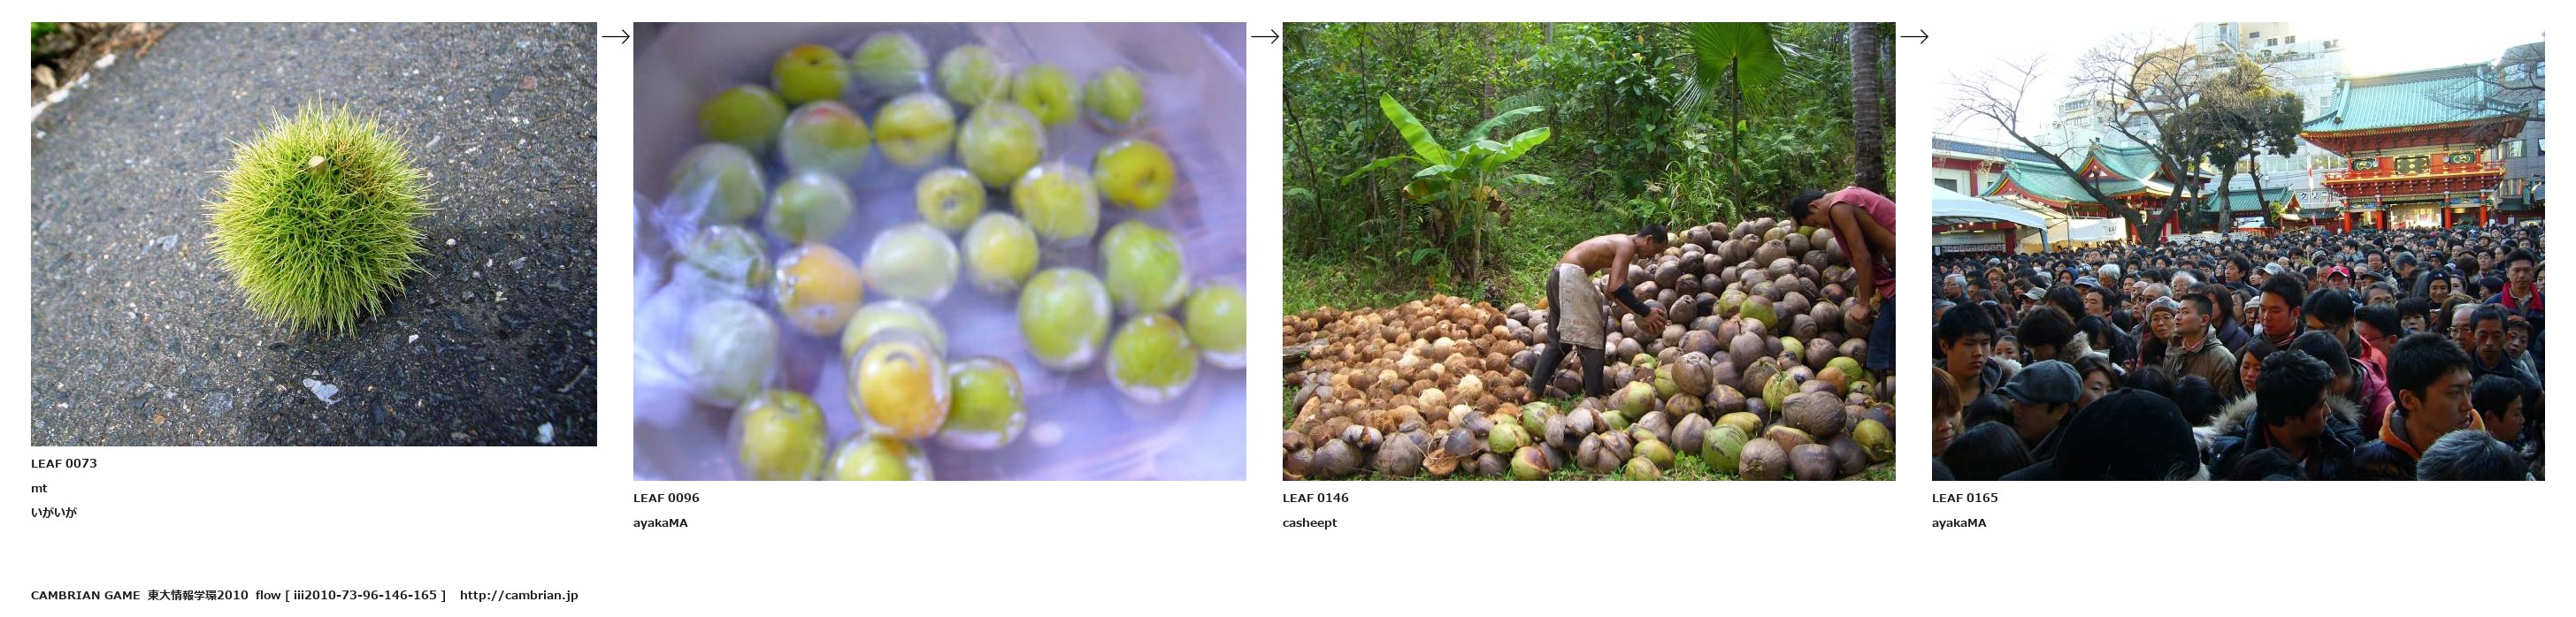The width and height of the screenshot is (2576, 617).
Task: Select the LEAF 0165 label
Action: tap(1964, 497)
